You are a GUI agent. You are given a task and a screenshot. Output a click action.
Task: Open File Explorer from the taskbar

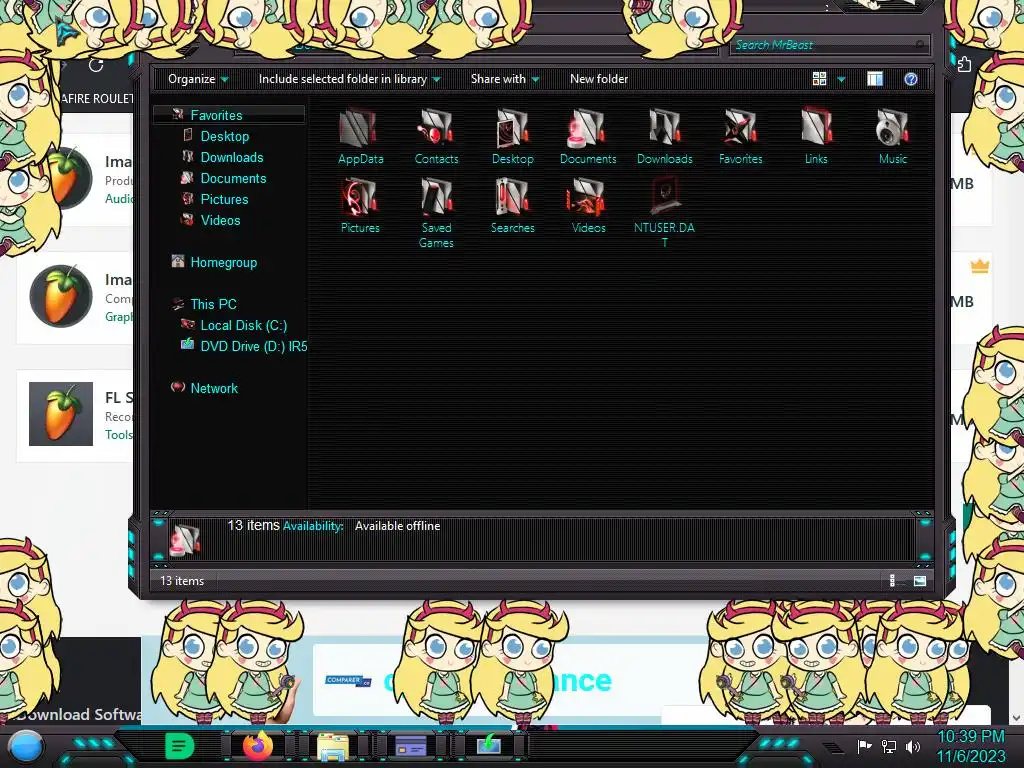(x=333, y=746)
